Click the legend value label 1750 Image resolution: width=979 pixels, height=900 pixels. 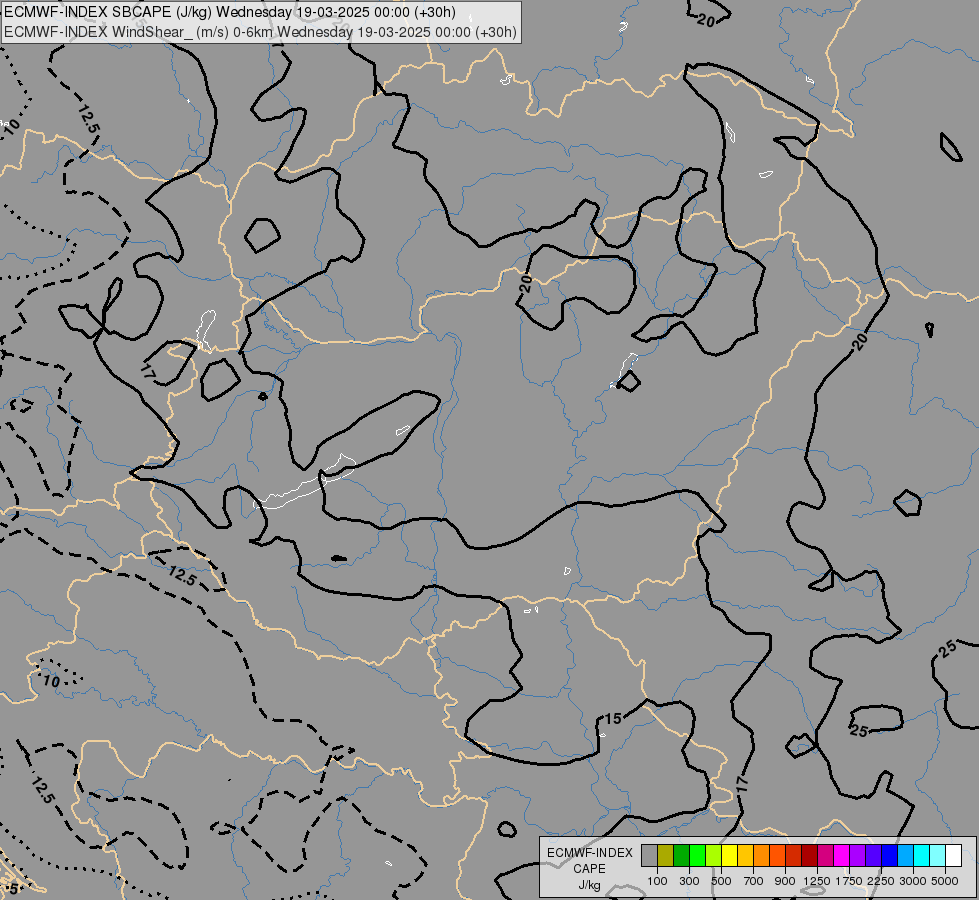point(849,881)
